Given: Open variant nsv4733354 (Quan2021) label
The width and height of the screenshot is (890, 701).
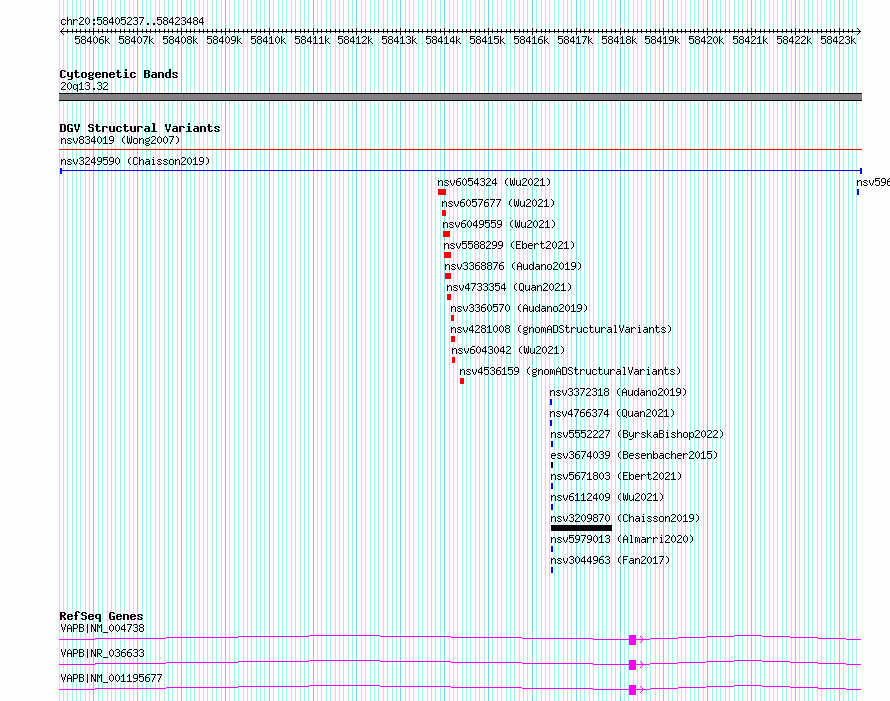Looking at the screenshot, I should (509, 287).
